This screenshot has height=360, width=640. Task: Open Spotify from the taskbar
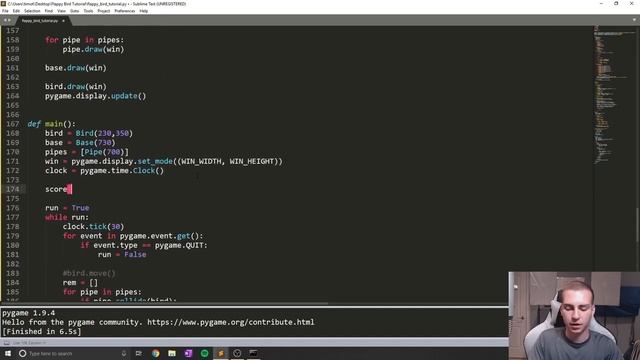click(204, 353)
